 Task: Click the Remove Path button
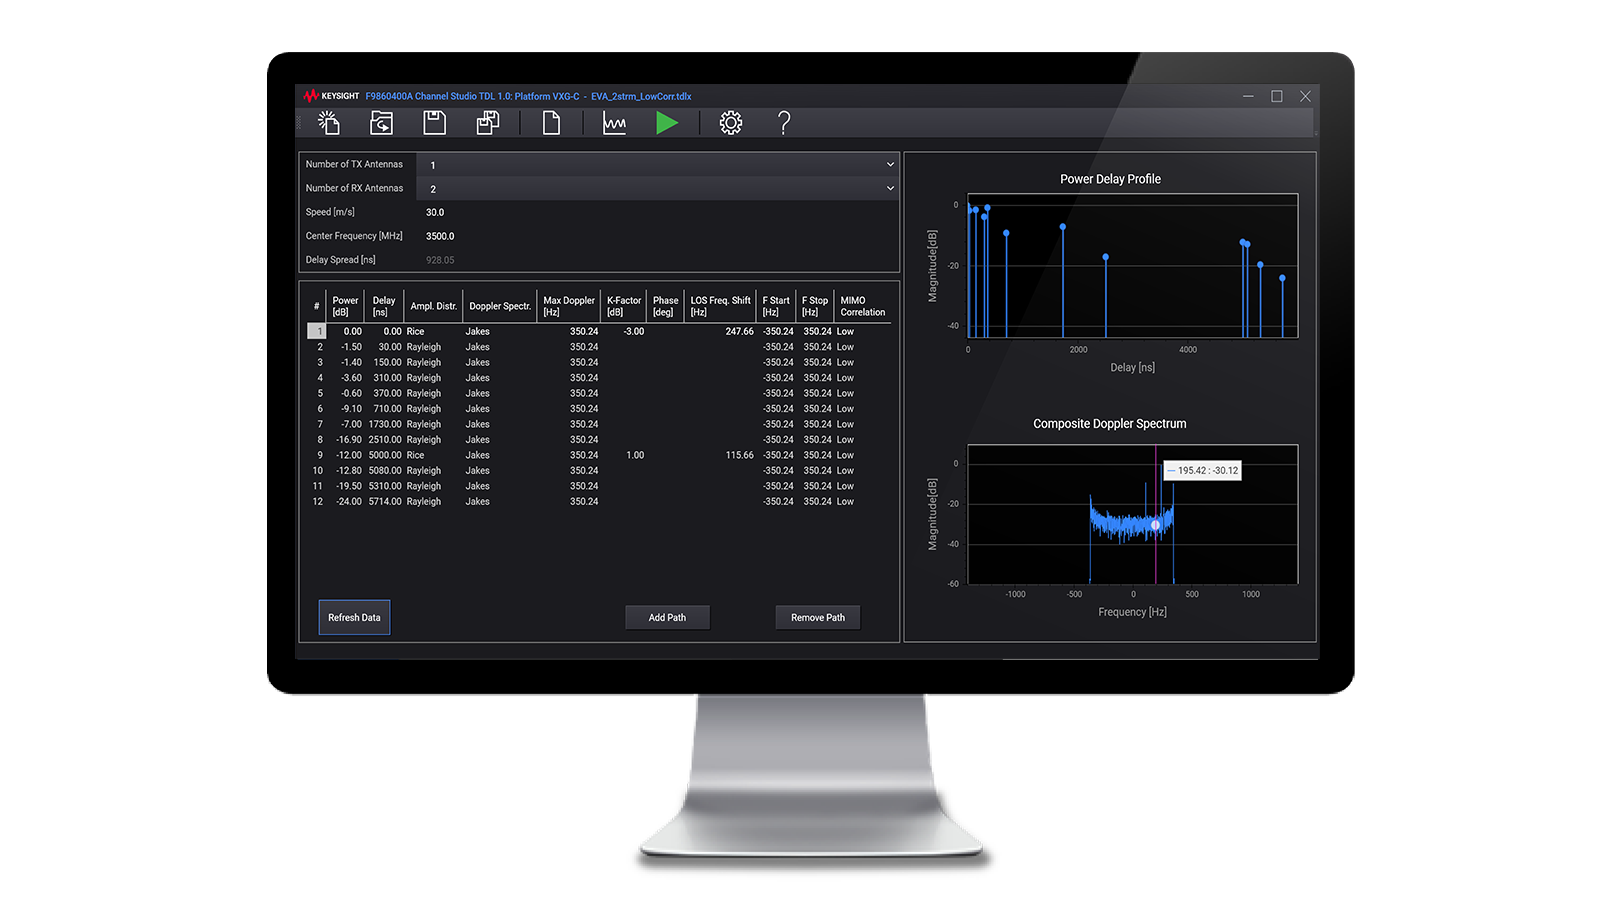point(817,618)
